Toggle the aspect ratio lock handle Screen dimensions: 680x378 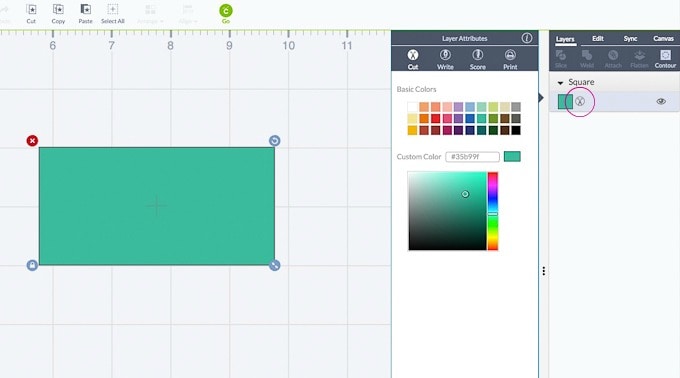(x=32, y=265)
